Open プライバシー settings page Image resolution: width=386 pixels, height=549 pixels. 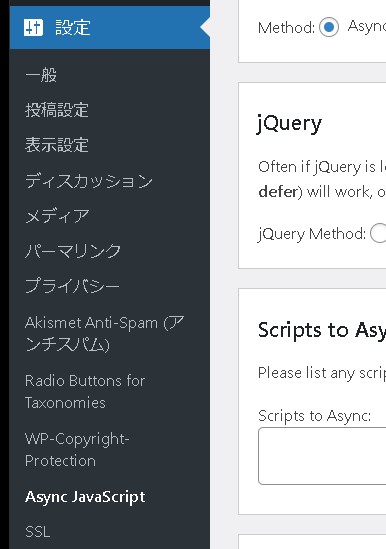[x=72, y=286]
